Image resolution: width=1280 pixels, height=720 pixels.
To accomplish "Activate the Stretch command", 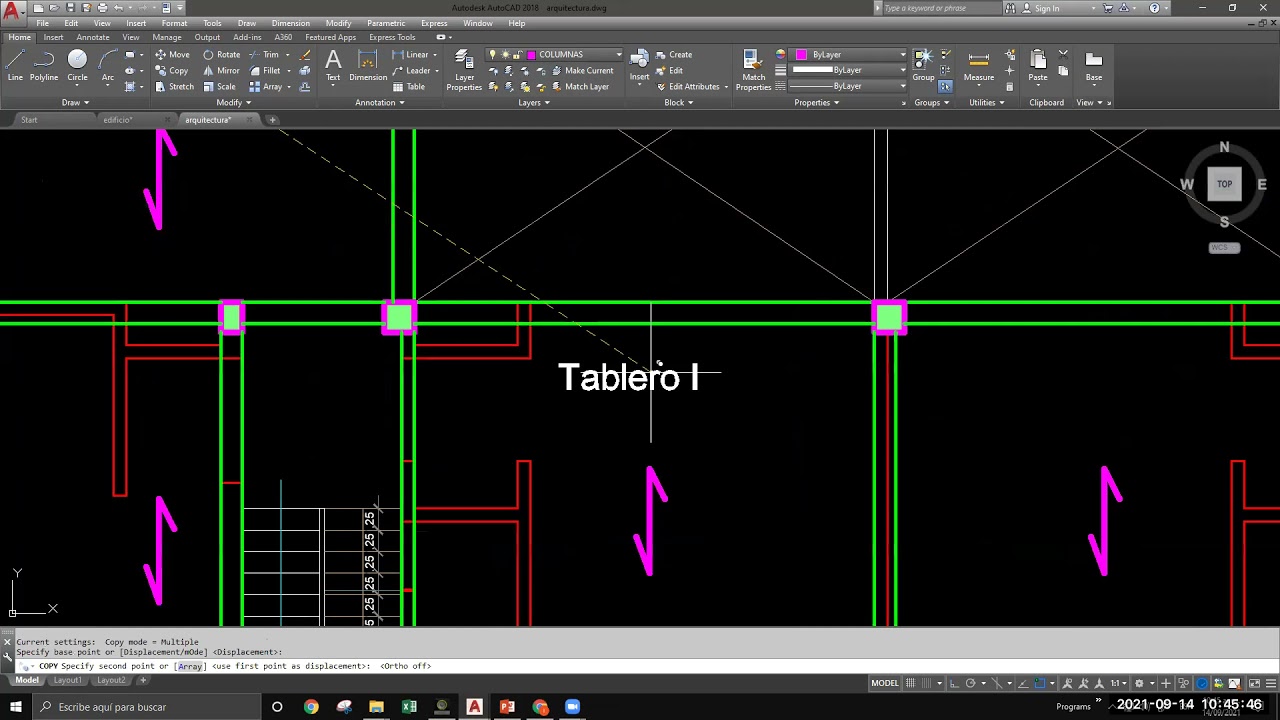I will (174, 87).
